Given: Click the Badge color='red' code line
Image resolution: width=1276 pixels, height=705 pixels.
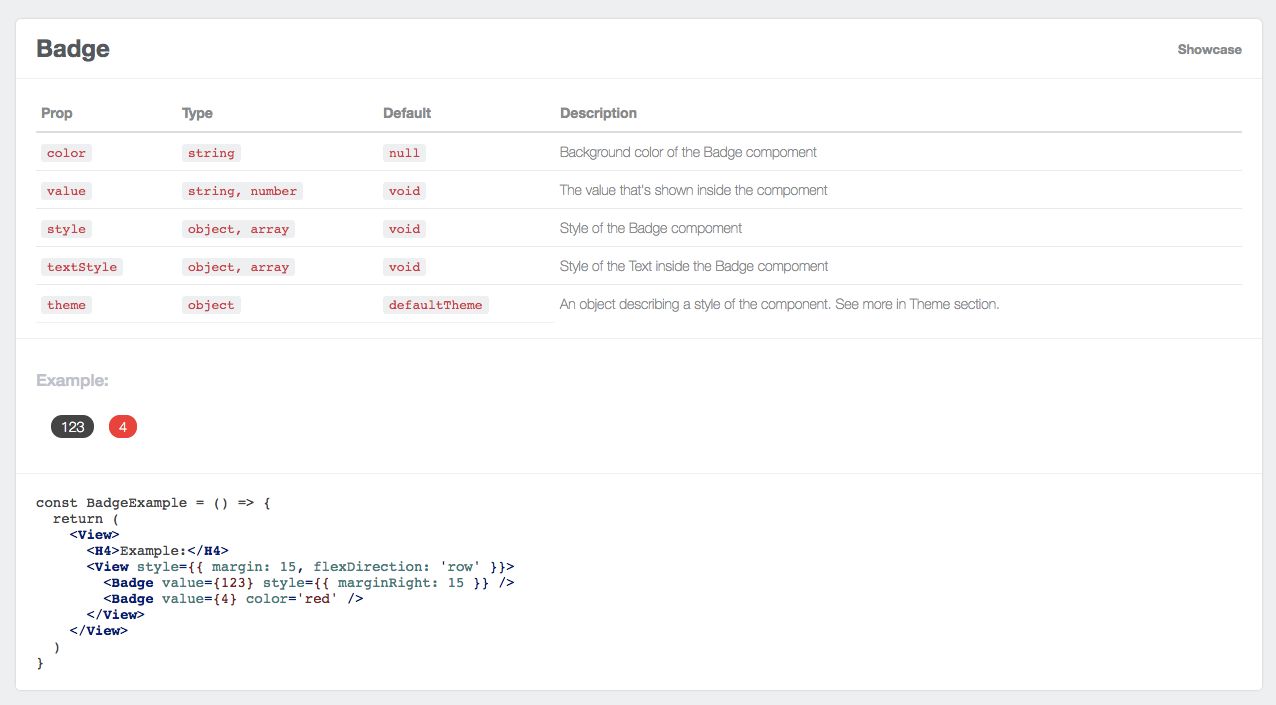Looking at the screenshot, I should coord(233,599).
